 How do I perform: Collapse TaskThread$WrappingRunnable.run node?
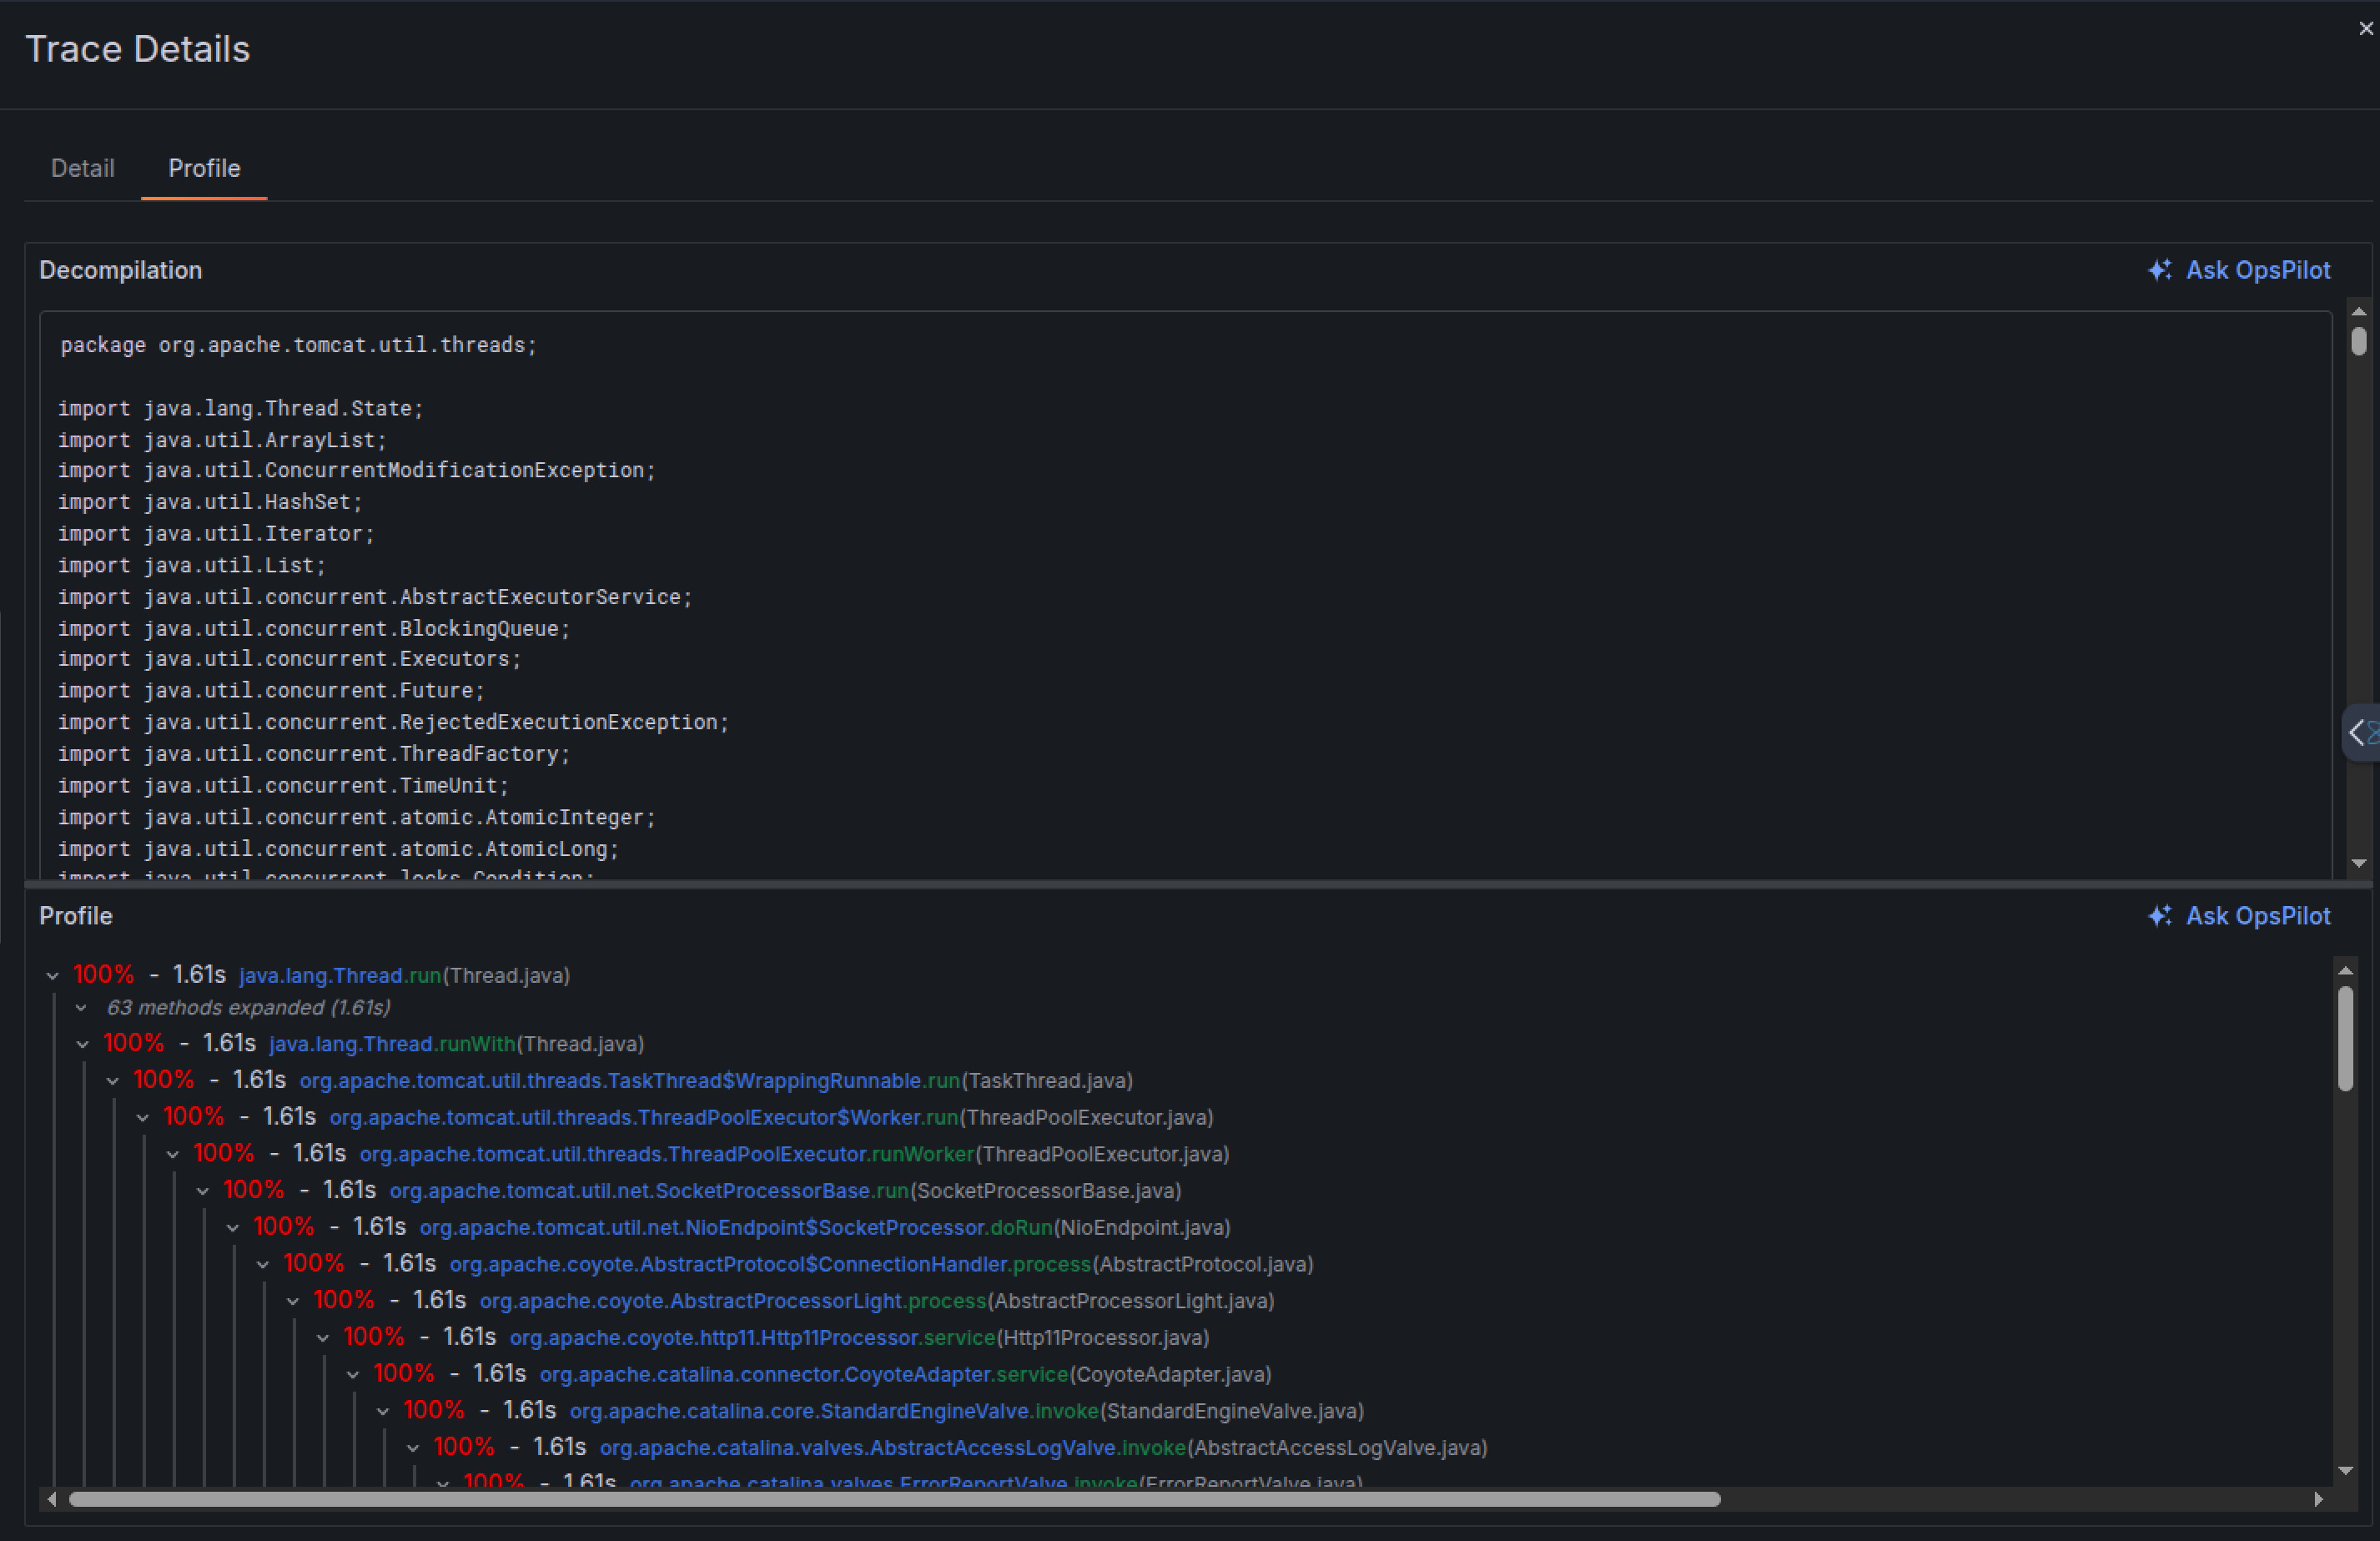(x=113, y=1081)
